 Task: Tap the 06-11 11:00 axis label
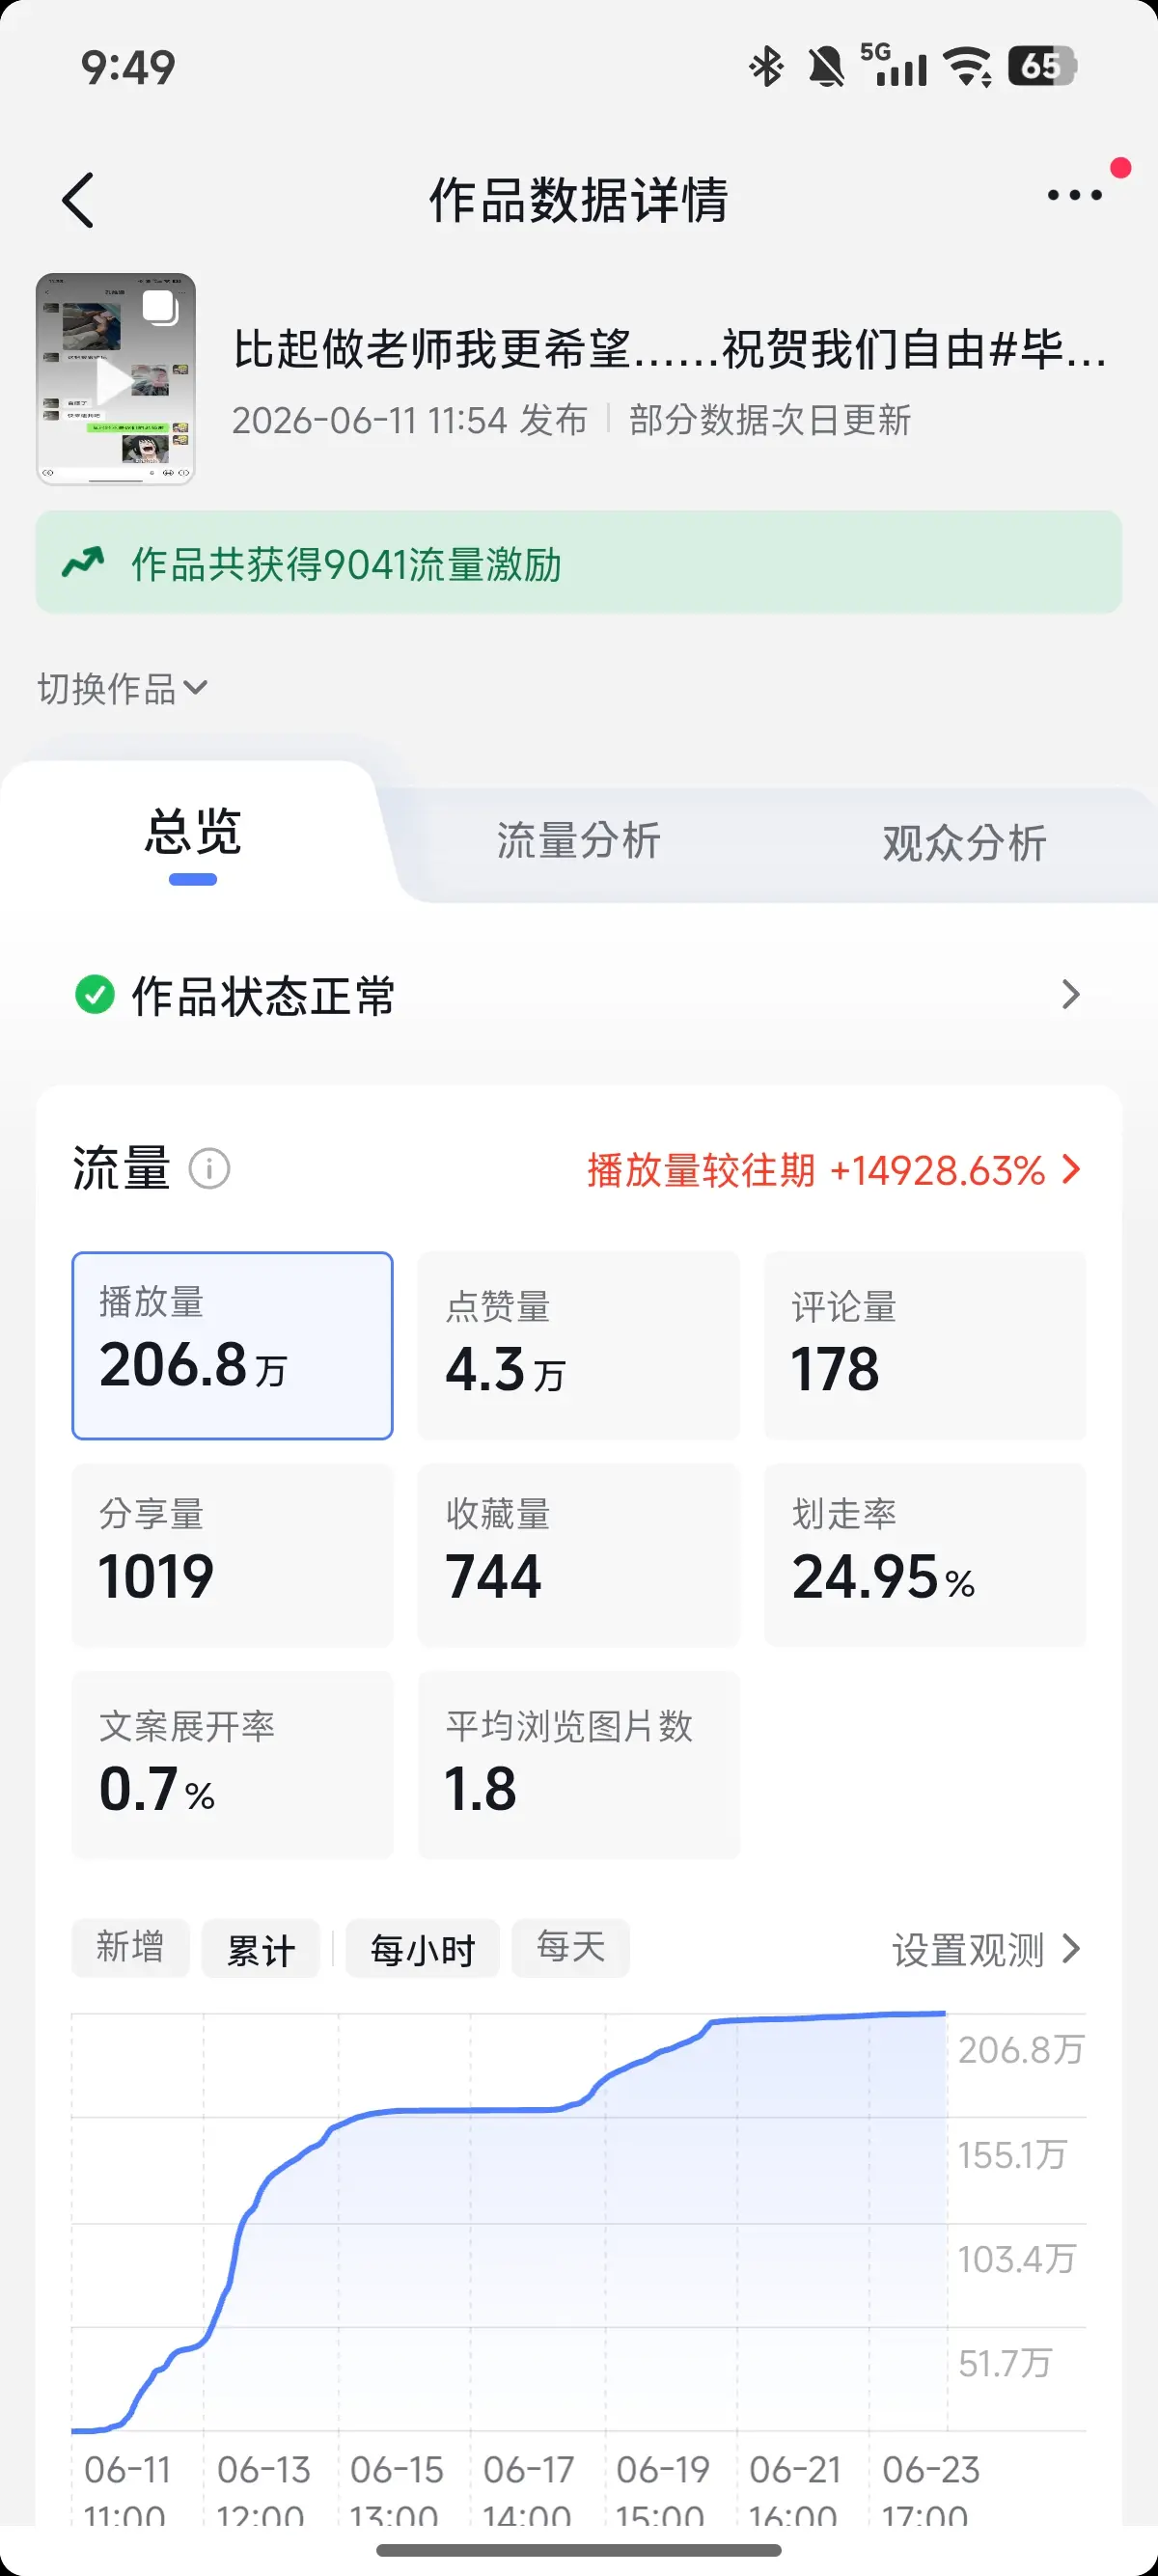127,2491
